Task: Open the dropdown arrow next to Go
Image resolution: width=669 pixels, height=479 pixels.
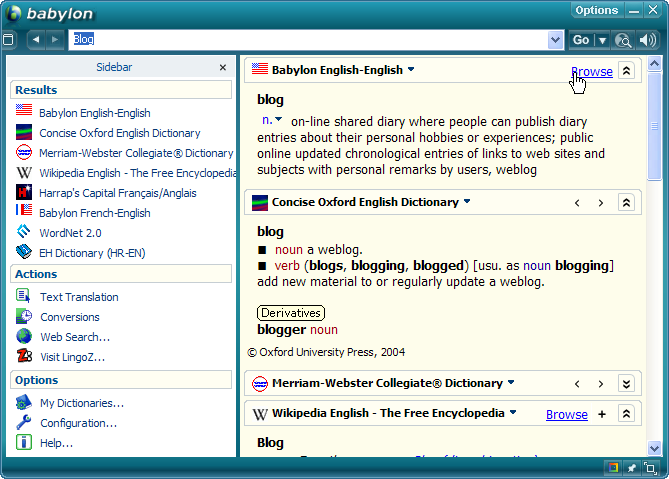Action: 602,41
